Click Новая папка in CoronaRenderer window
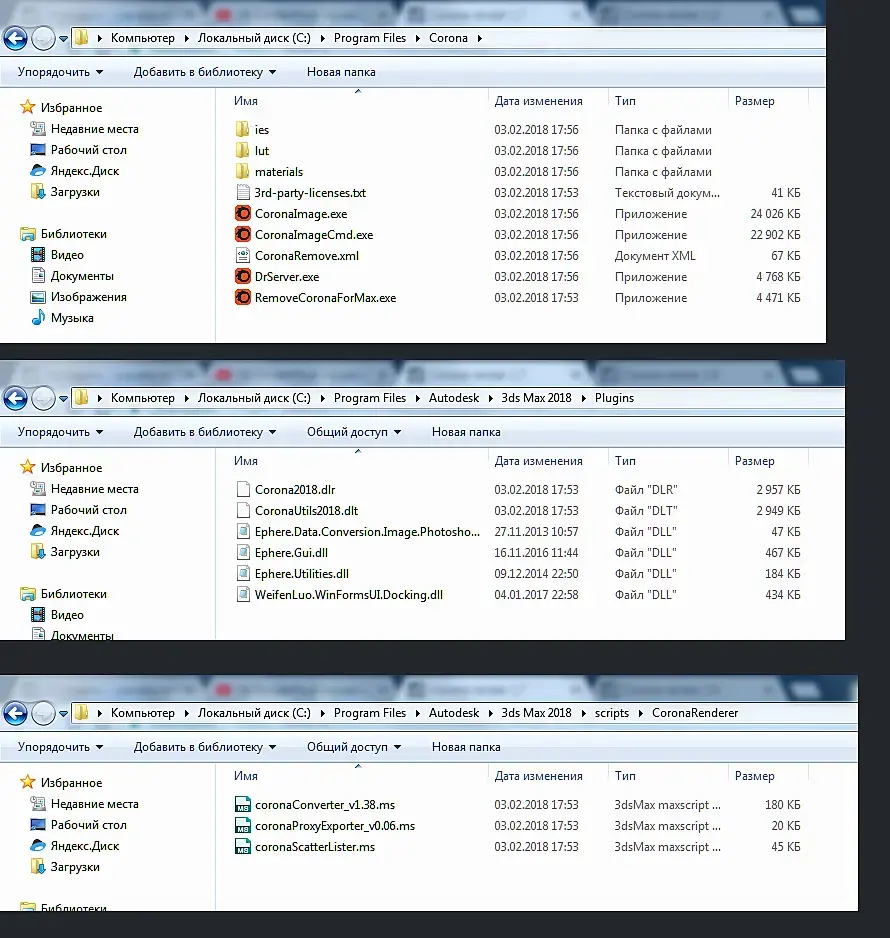 (x=466, y=747)
